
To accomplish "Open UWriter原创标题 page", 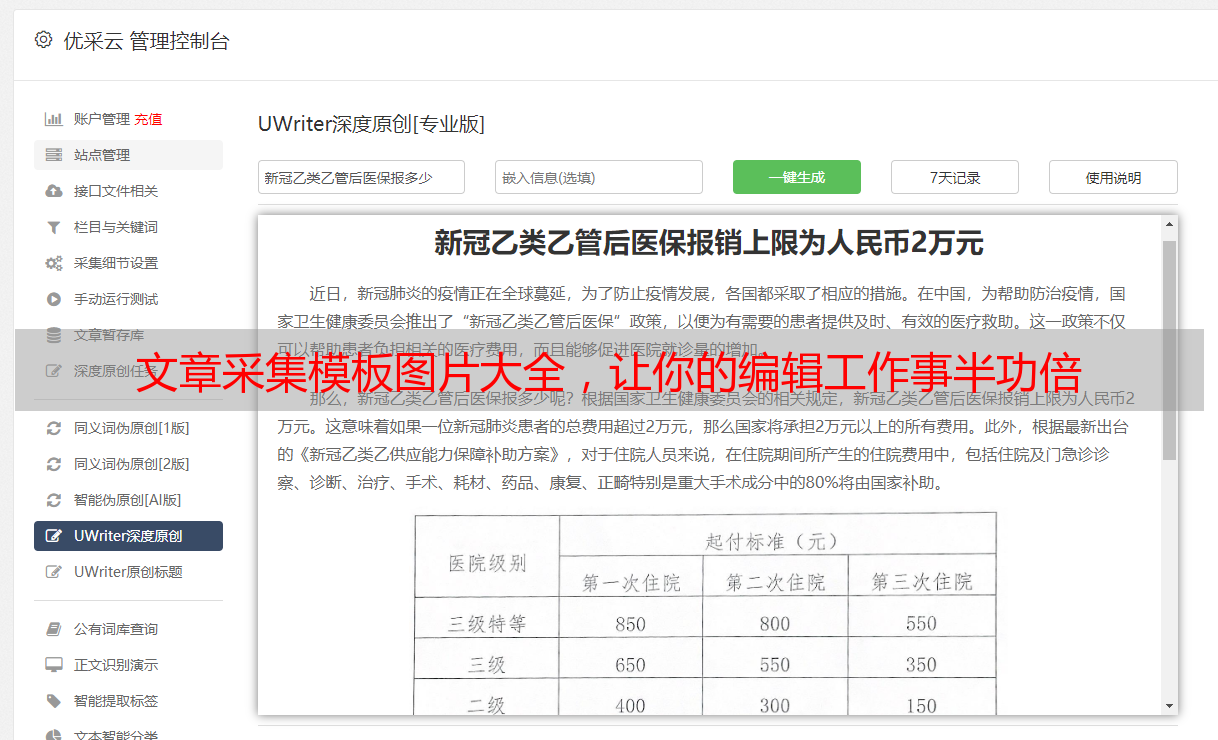I will 128,572.
